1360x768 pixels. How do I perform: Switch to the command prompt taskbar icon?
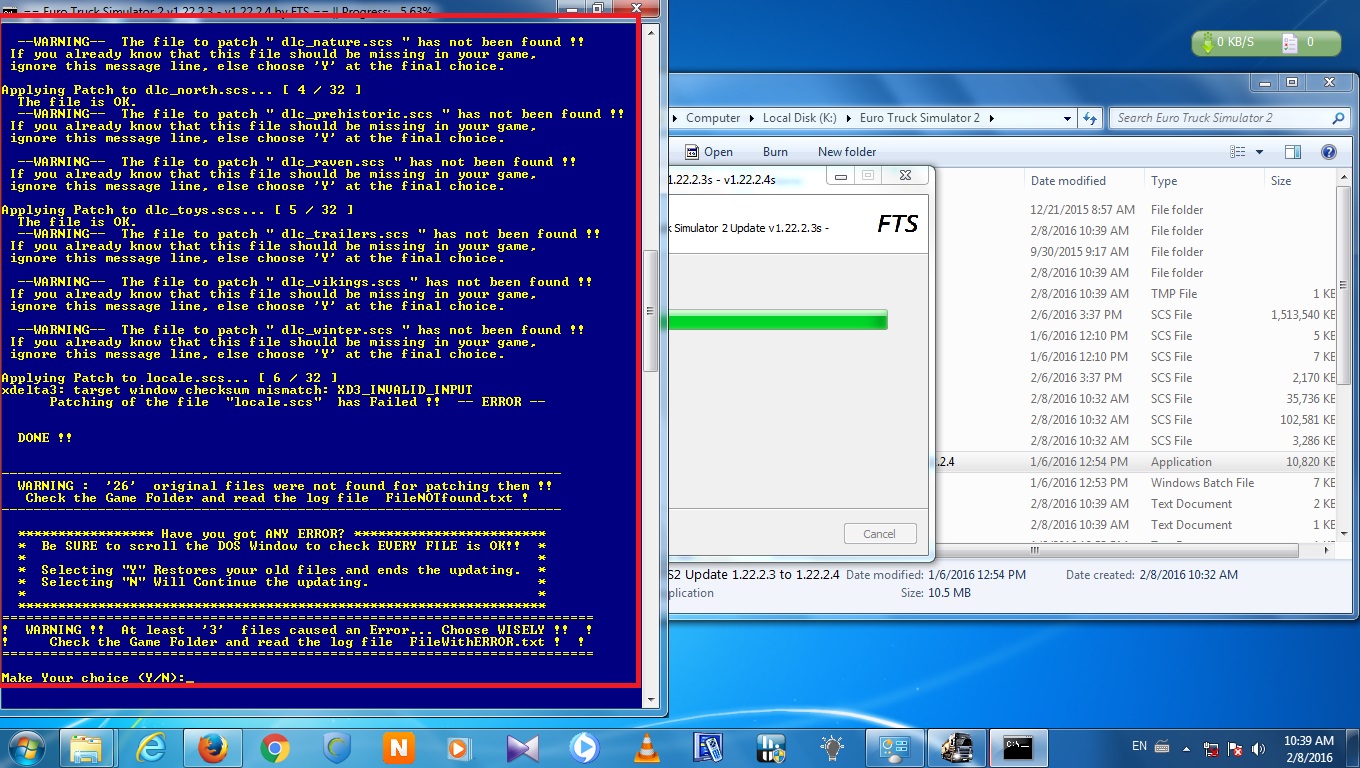click(1018, 748)
